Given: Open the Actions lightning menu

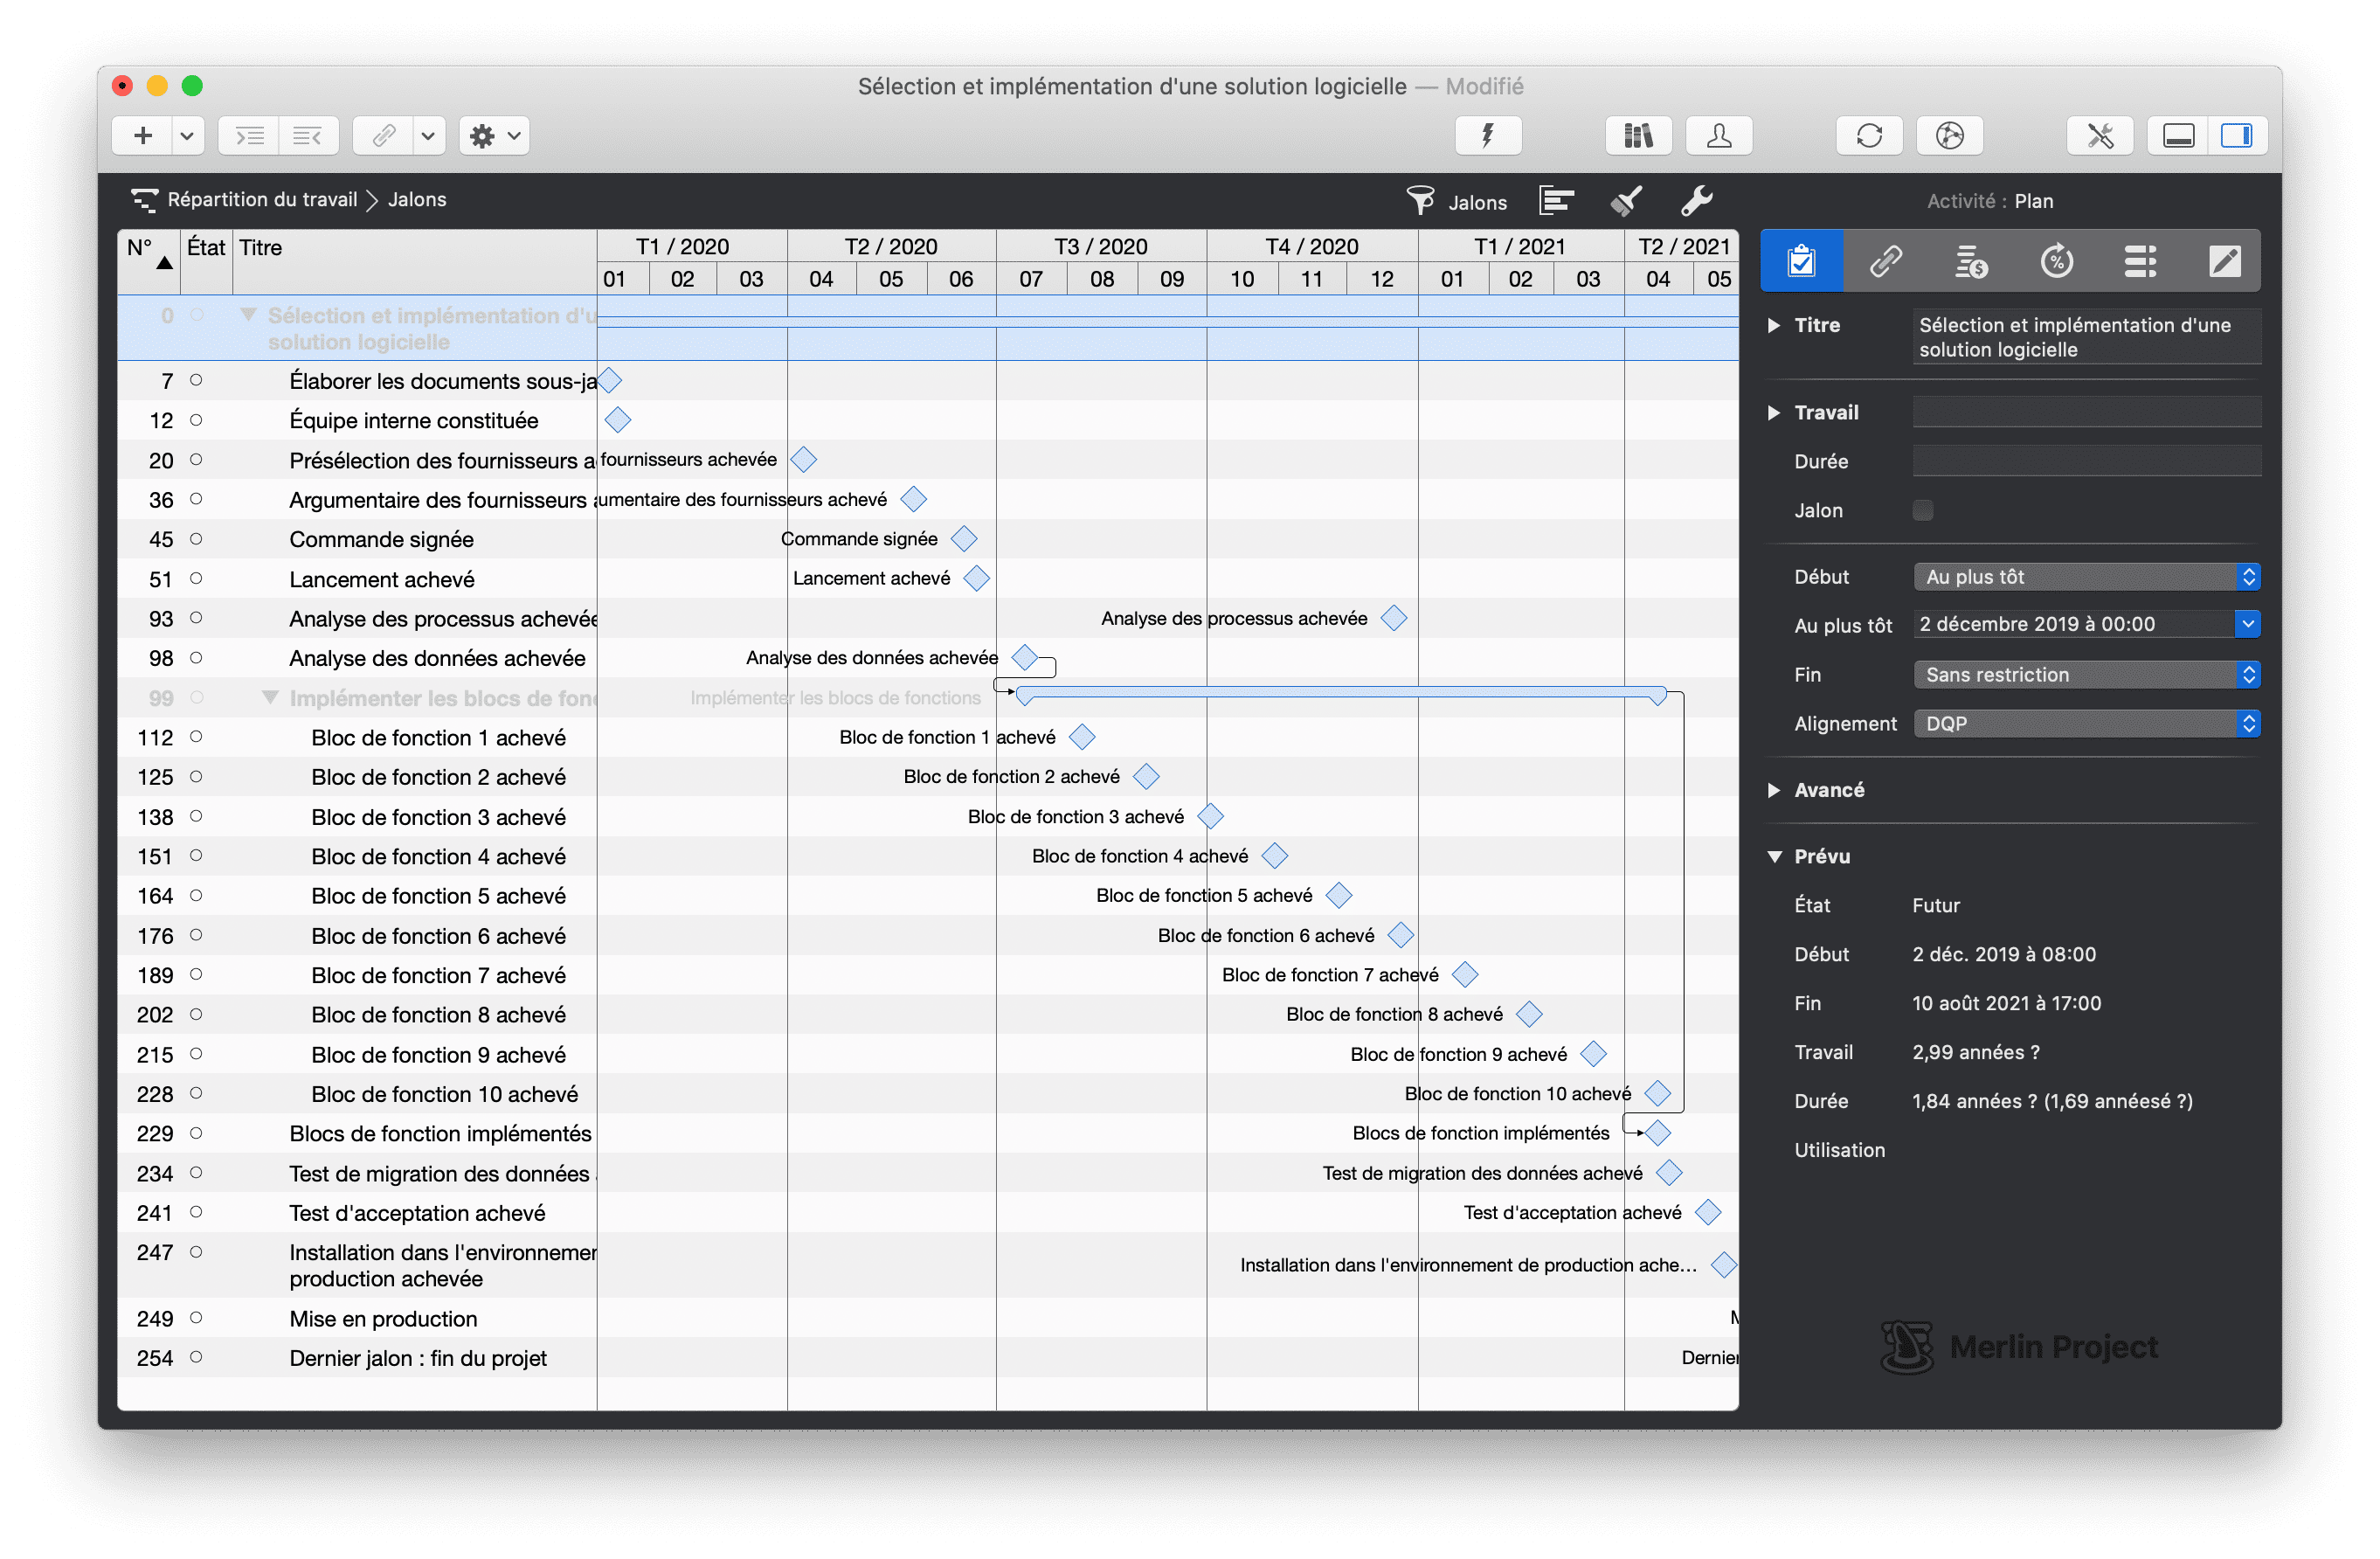Looking at the screenshot, I should pos(1489,135).
